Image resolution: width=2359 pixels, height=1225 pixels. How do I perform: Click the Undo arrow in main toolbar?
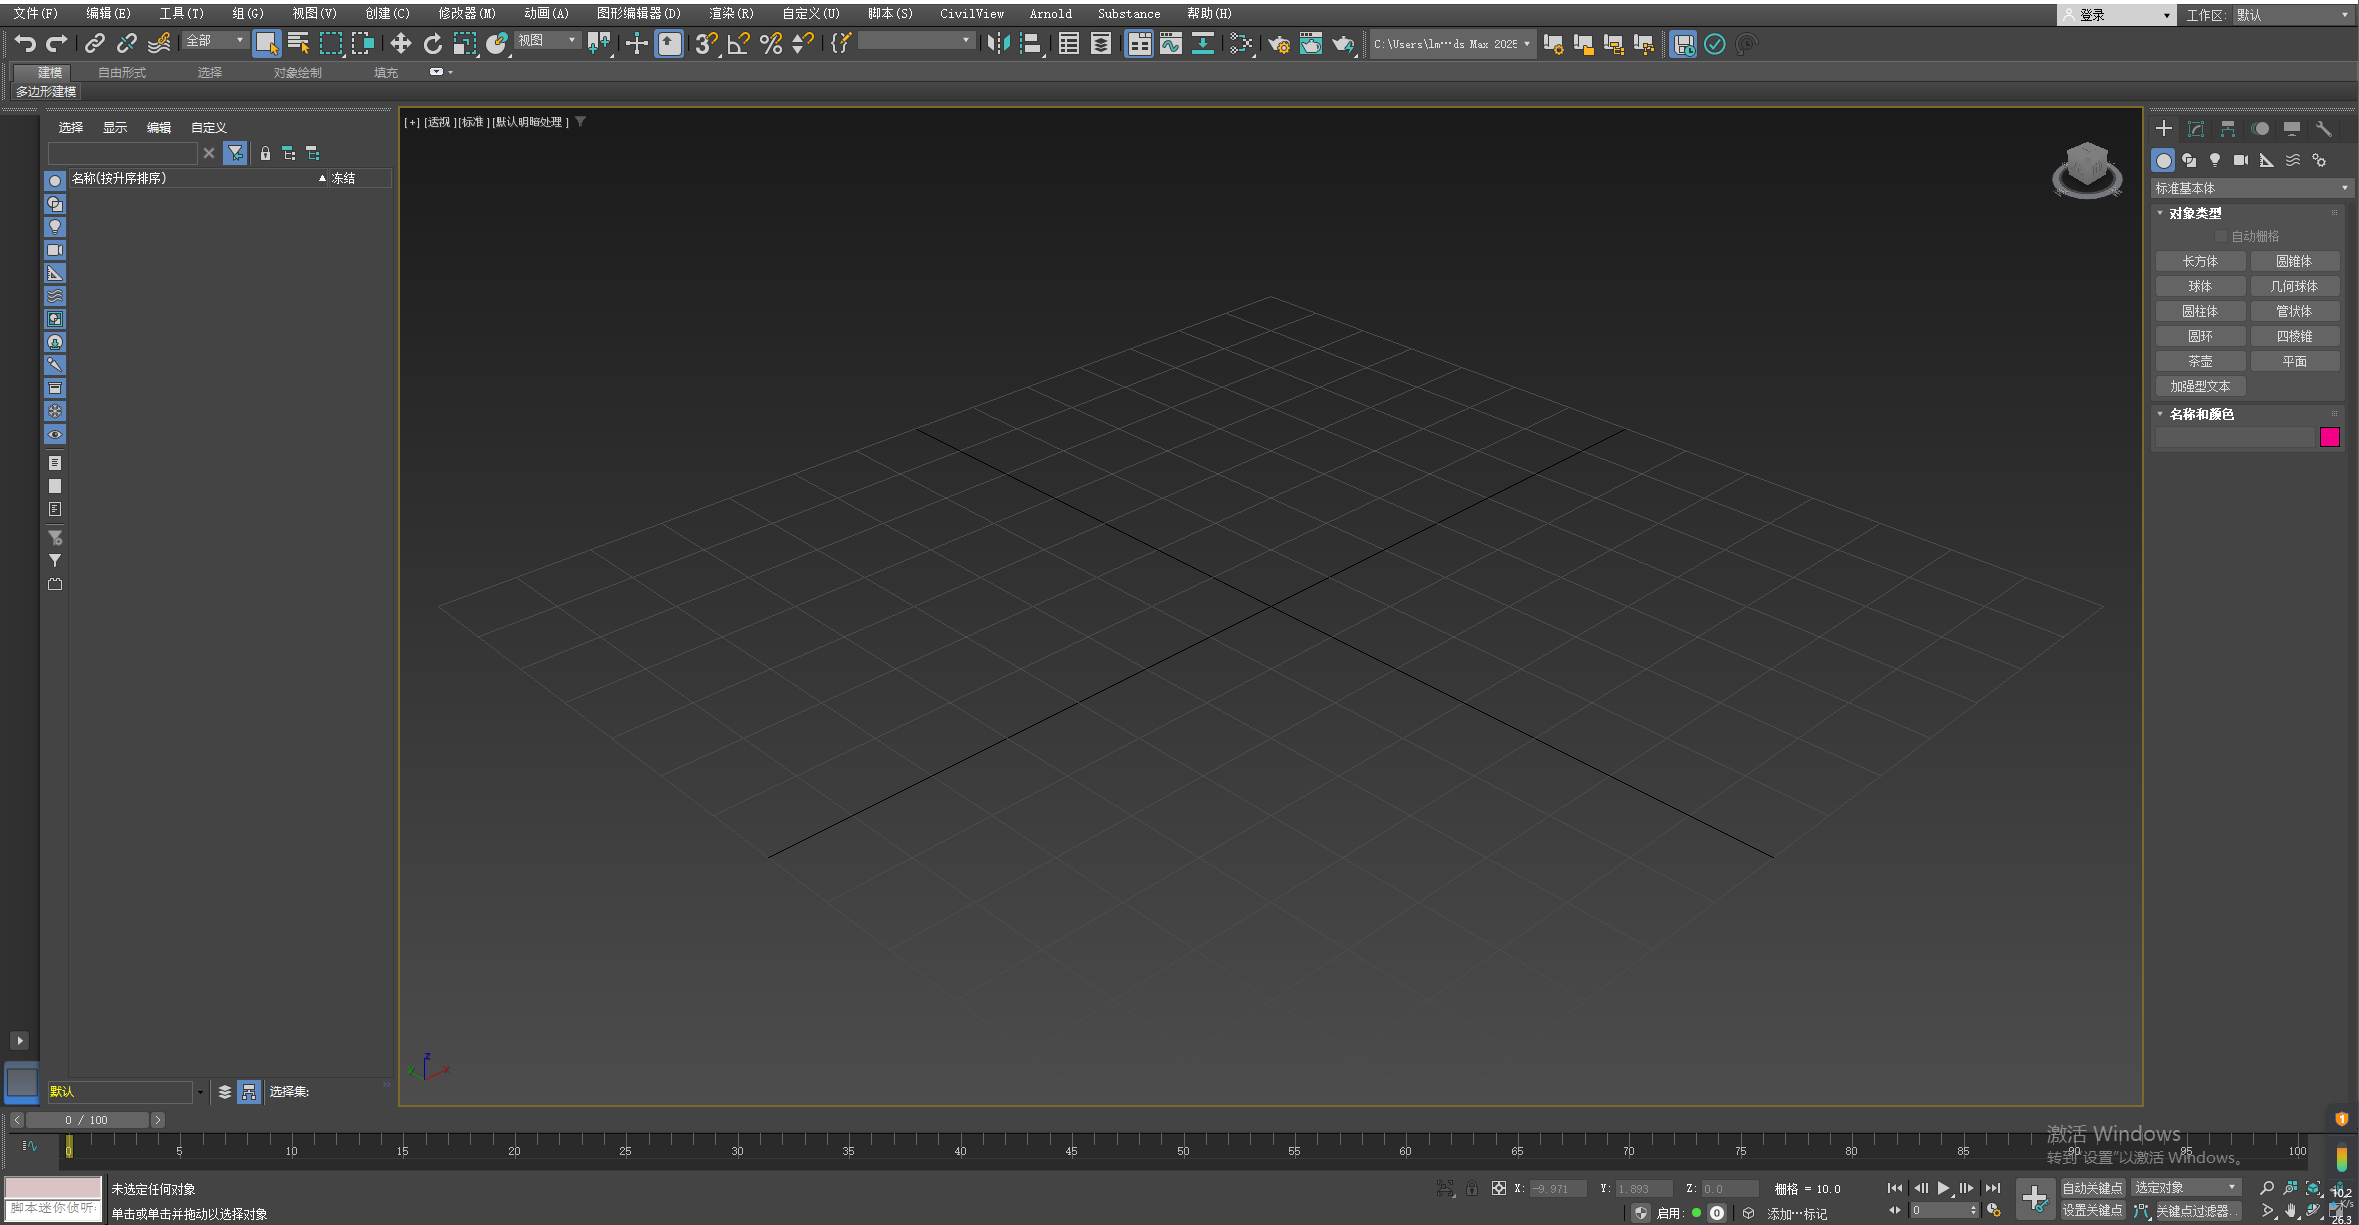[25, 43]
